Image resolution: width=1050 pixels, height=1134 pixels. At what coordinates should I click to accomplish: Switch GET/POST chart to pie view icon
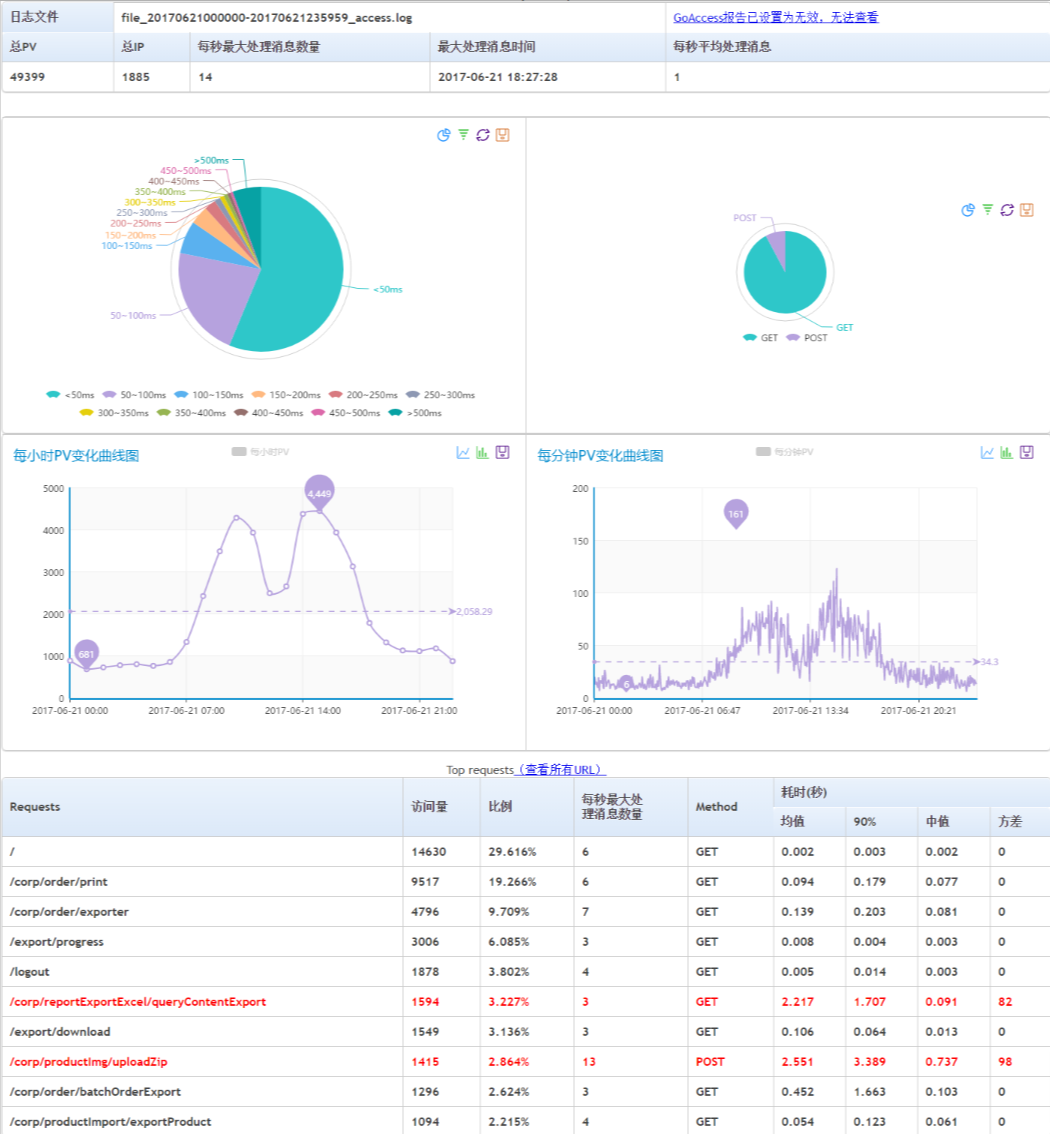coord(968,210)
